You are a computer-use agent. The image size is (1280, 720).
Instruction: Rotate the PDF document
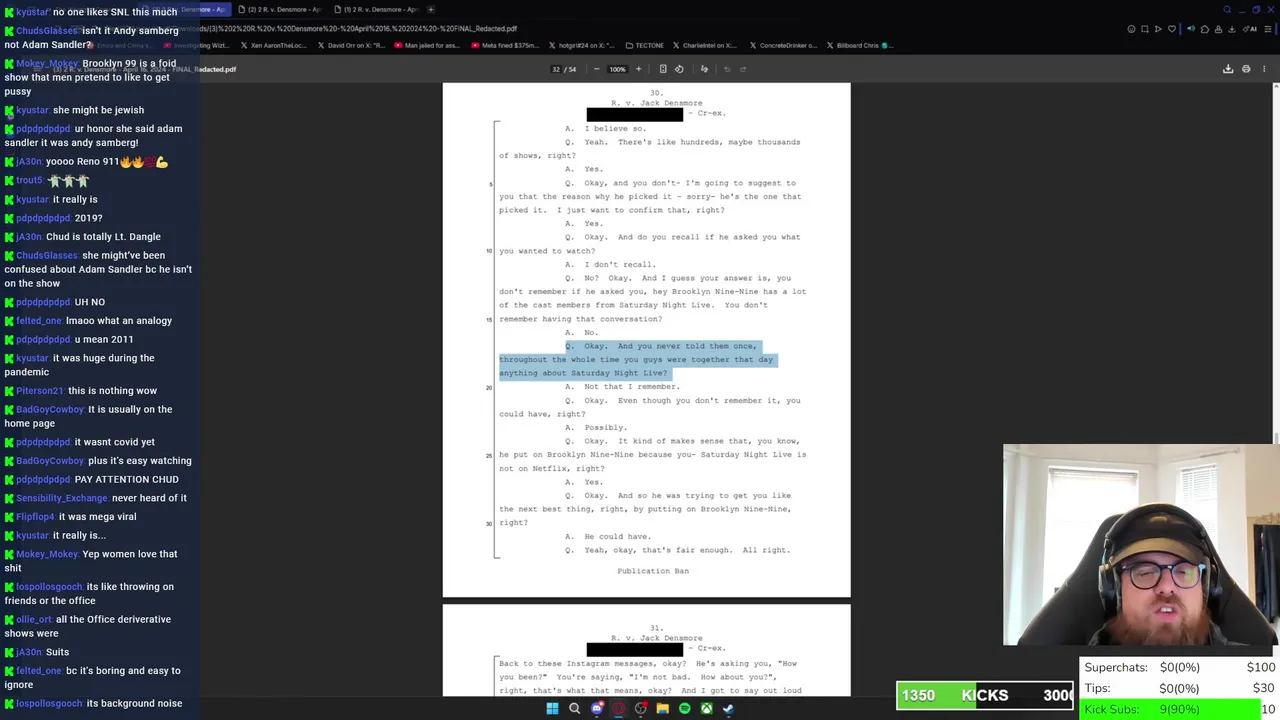click(679, 69)
